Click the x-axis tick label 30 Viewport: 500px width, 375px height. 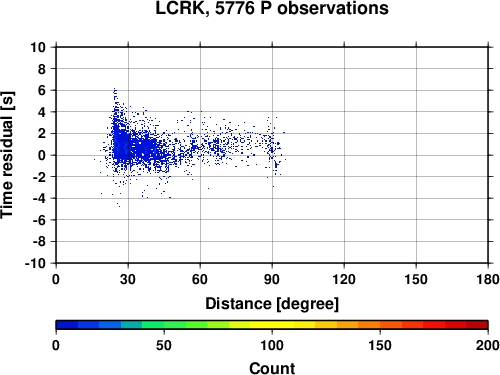tap(128, 279)
